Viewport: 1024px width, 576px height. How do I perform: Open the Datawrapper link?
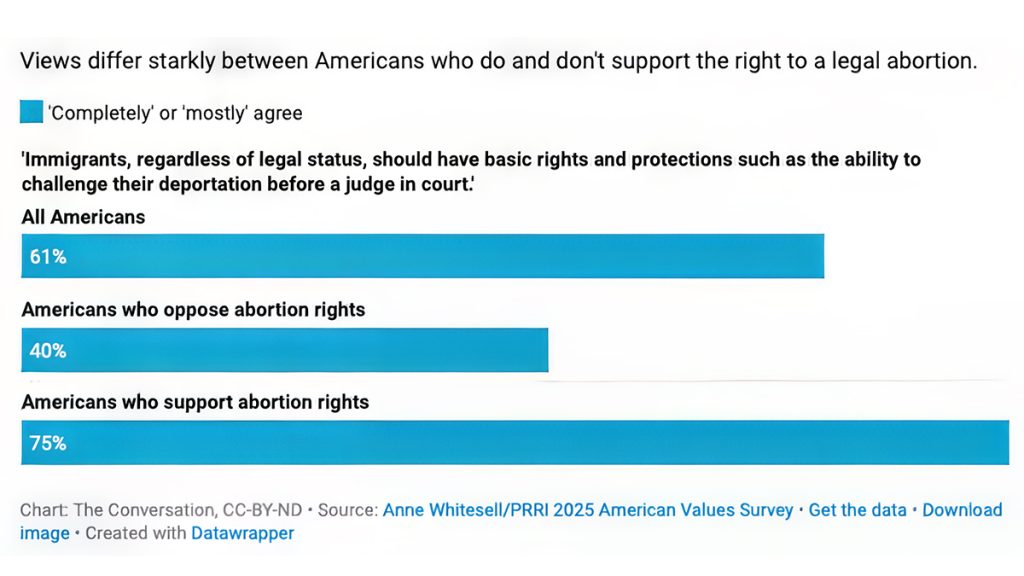[x=243, y=533]
